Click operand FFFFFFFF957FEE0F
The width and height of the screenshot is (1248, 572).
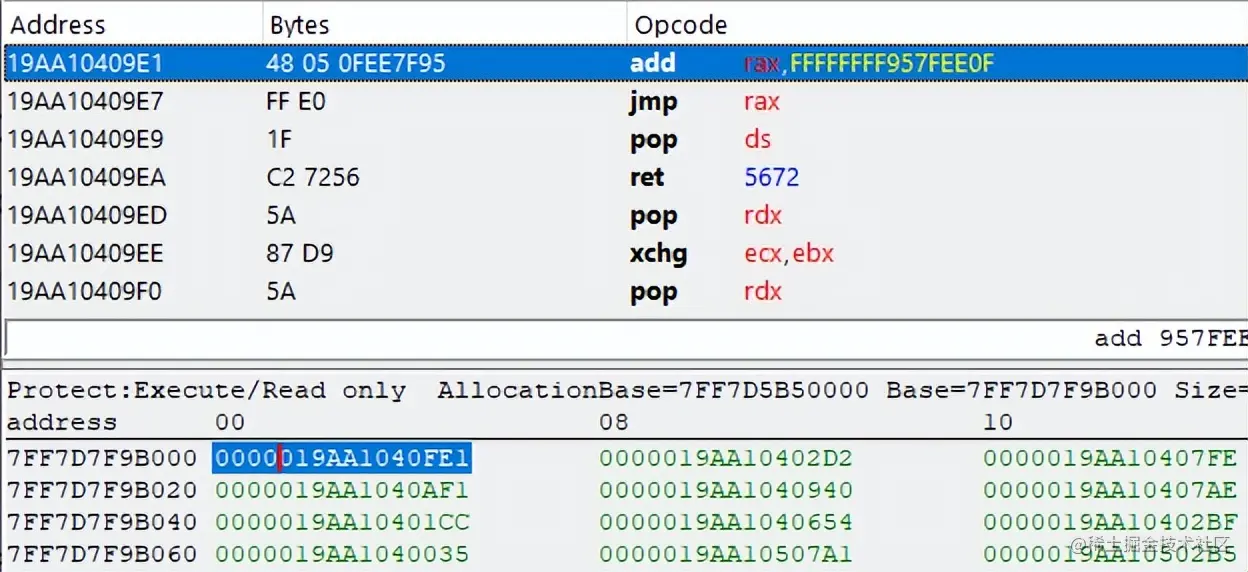[x=892, y=63]
